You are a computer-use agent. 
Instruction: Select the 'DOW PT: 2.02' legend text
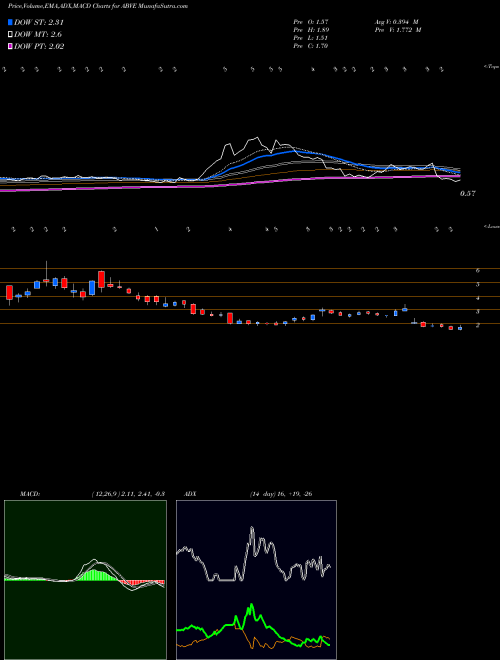pos(39,46)
